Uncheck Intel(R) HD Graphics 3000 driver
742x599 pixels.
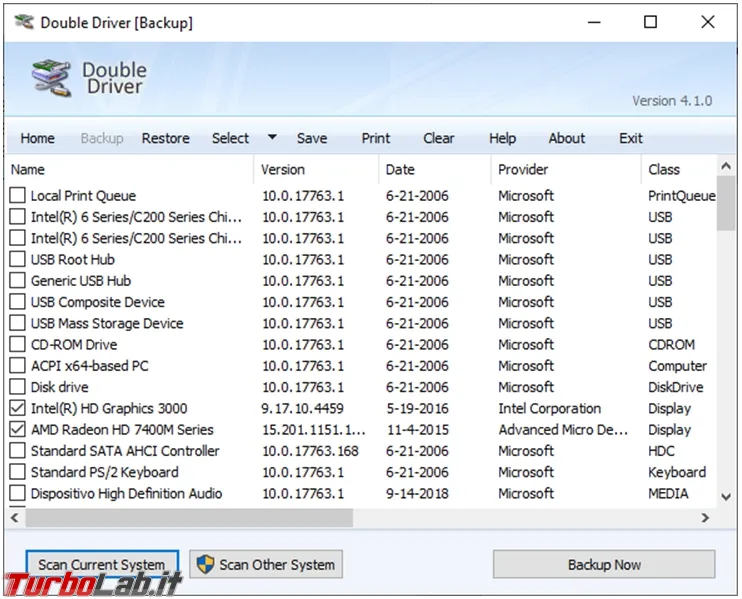[x=18, y=408]
